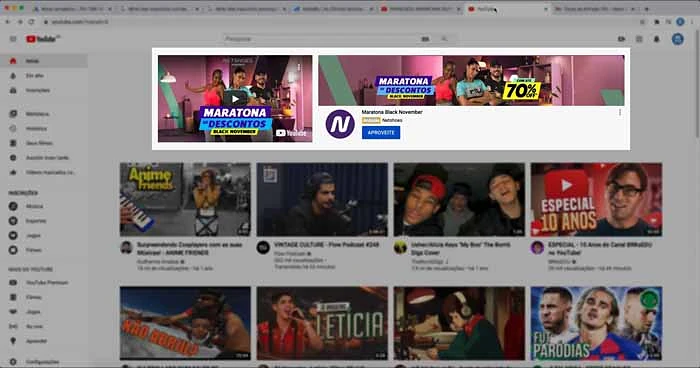This screenshot has width=700, height=368.
Task: Close the active YouTube tab
Action: click(x=546, y=9)
